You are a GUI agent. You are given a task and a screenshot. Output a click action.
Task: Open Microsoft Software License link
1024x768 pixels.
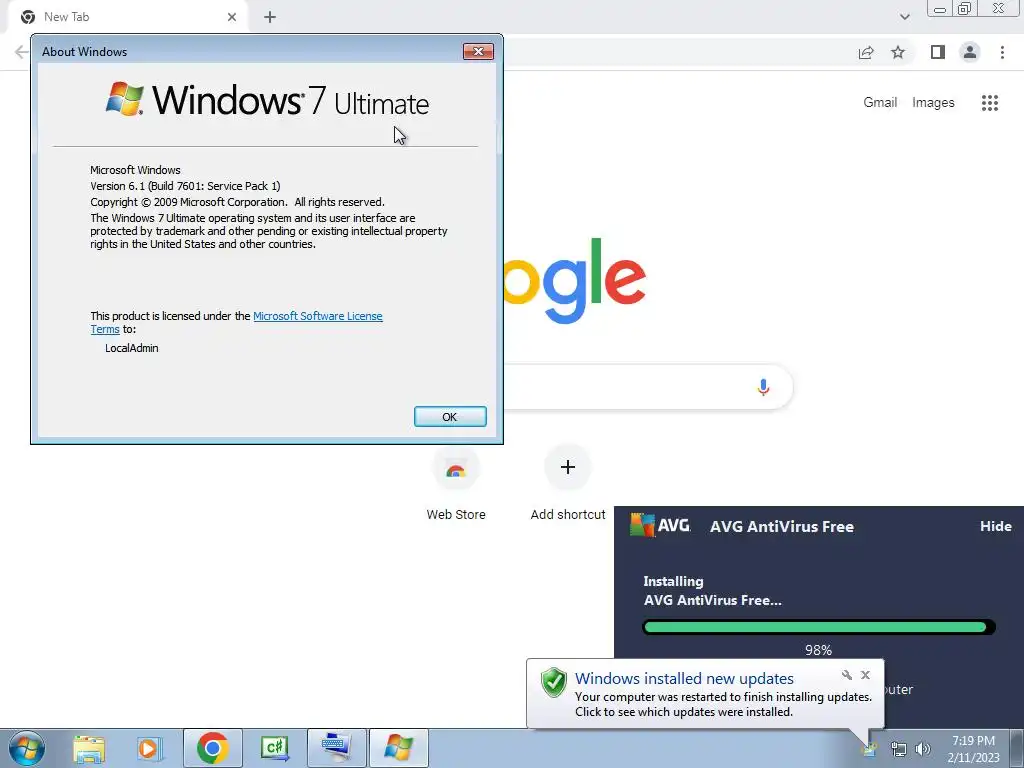[317, 316]
